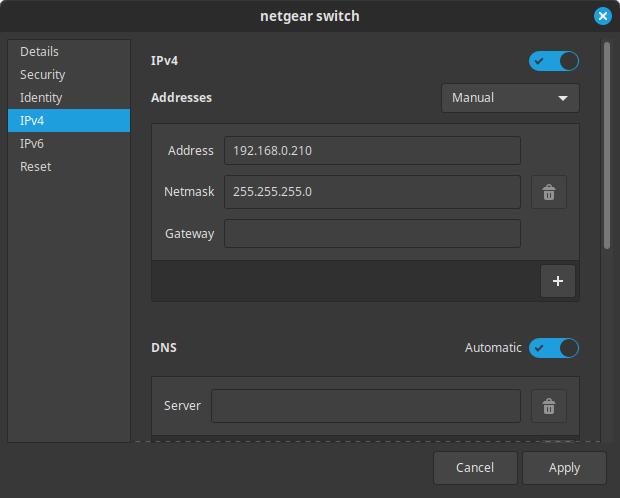Viewport: 620px width, 498px height.
Task: Delete the address entry with trash icon
Action: tap(548, 192)
